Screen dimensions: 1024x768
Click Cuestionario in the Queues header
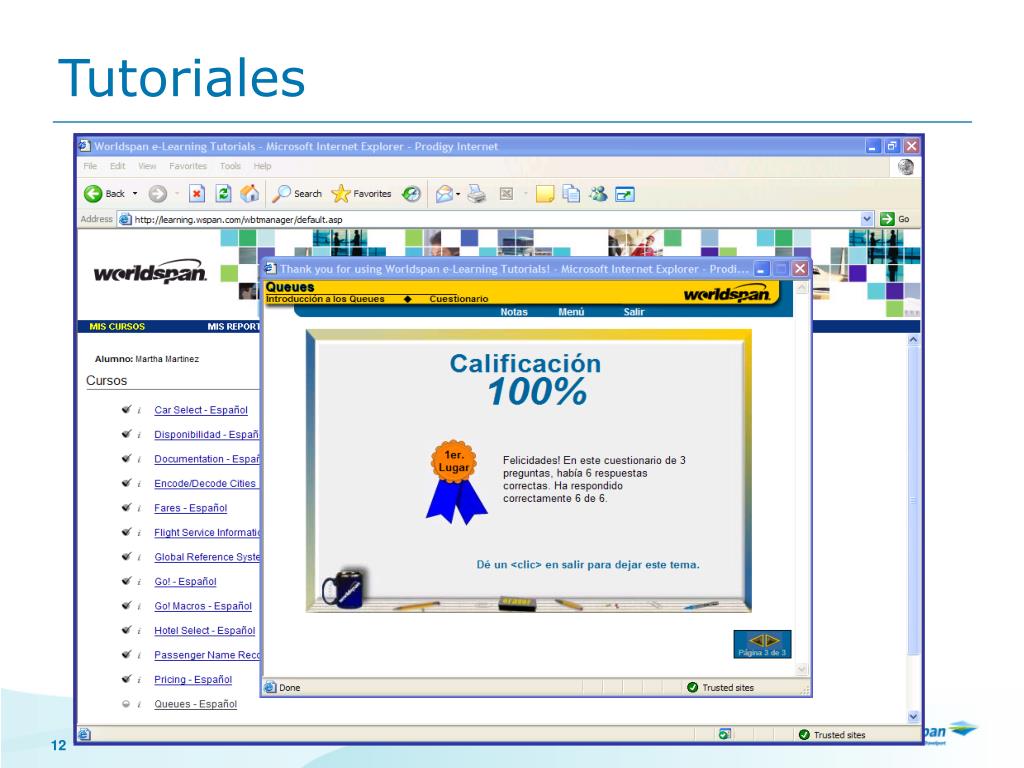tap(458, 299)
